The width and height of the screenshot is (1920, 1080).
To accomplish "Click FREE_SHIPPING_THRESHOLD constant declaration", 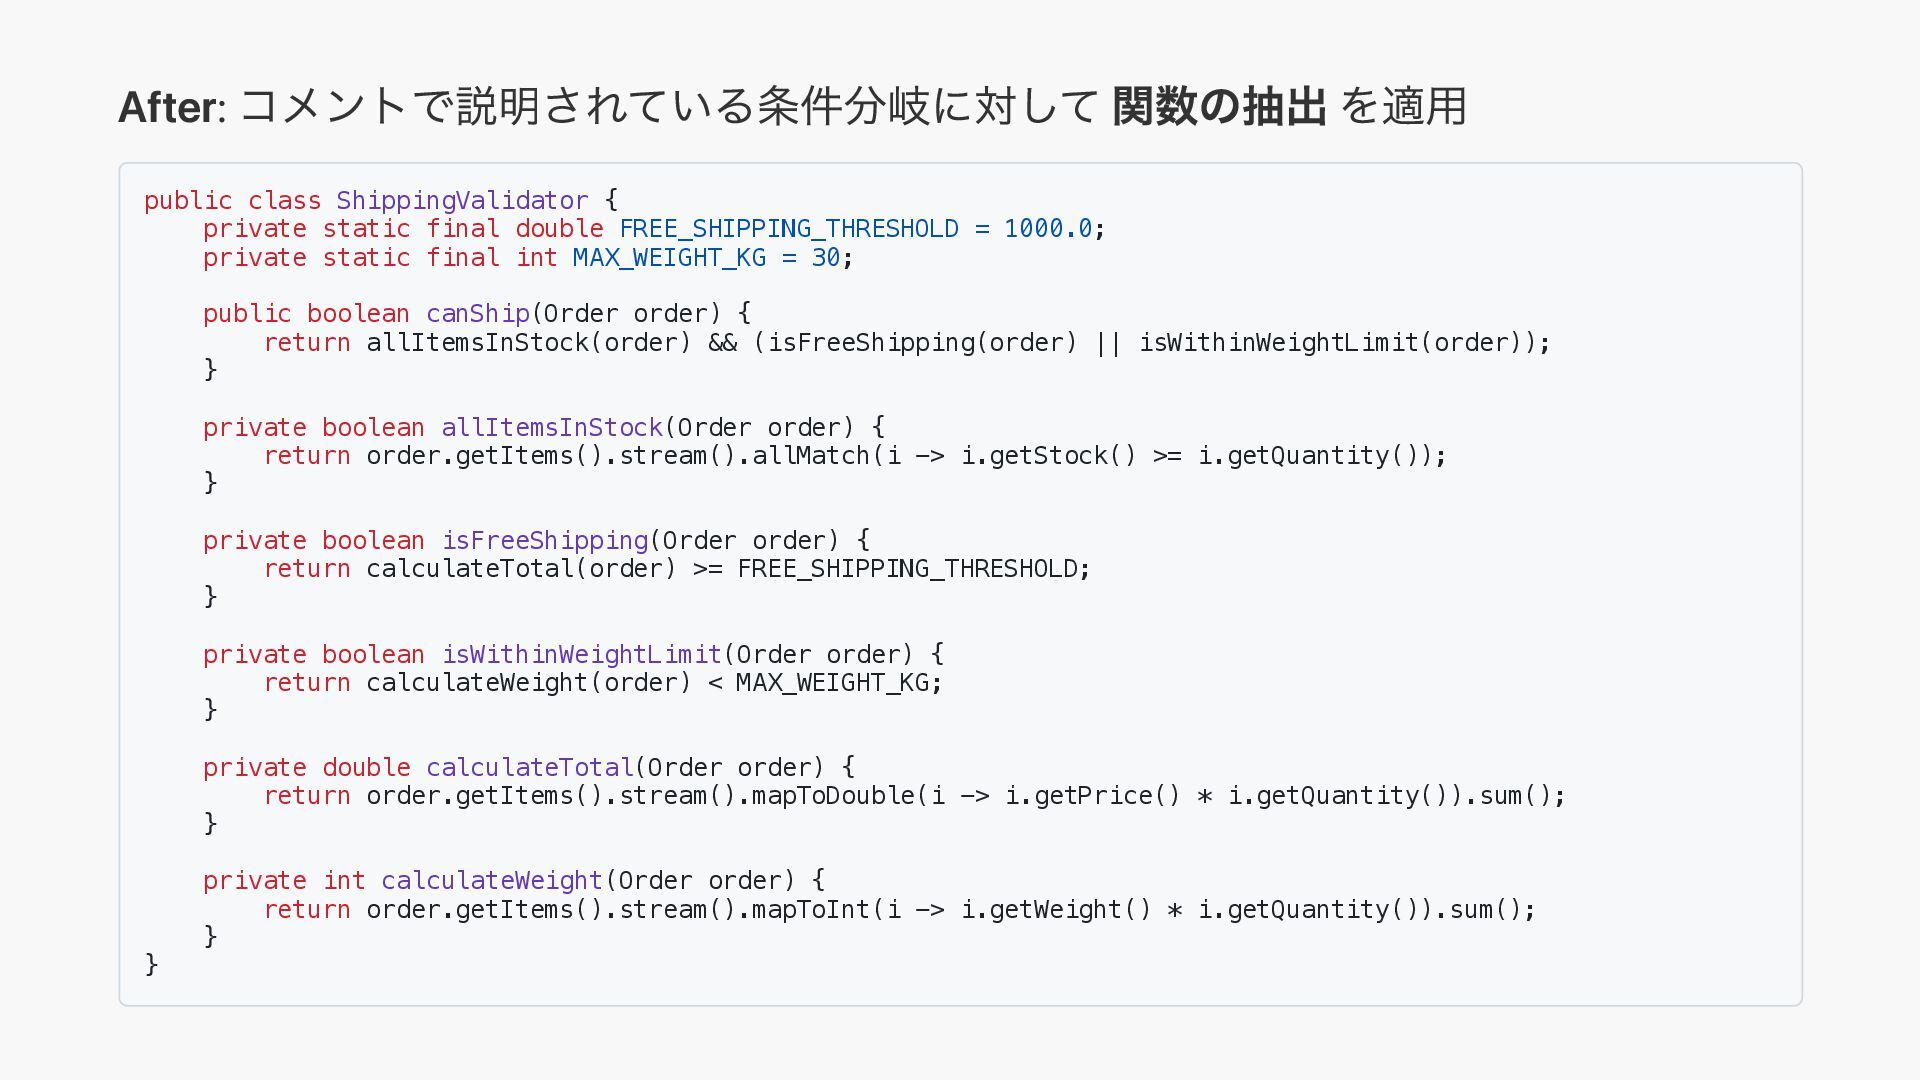I will 788,229.
